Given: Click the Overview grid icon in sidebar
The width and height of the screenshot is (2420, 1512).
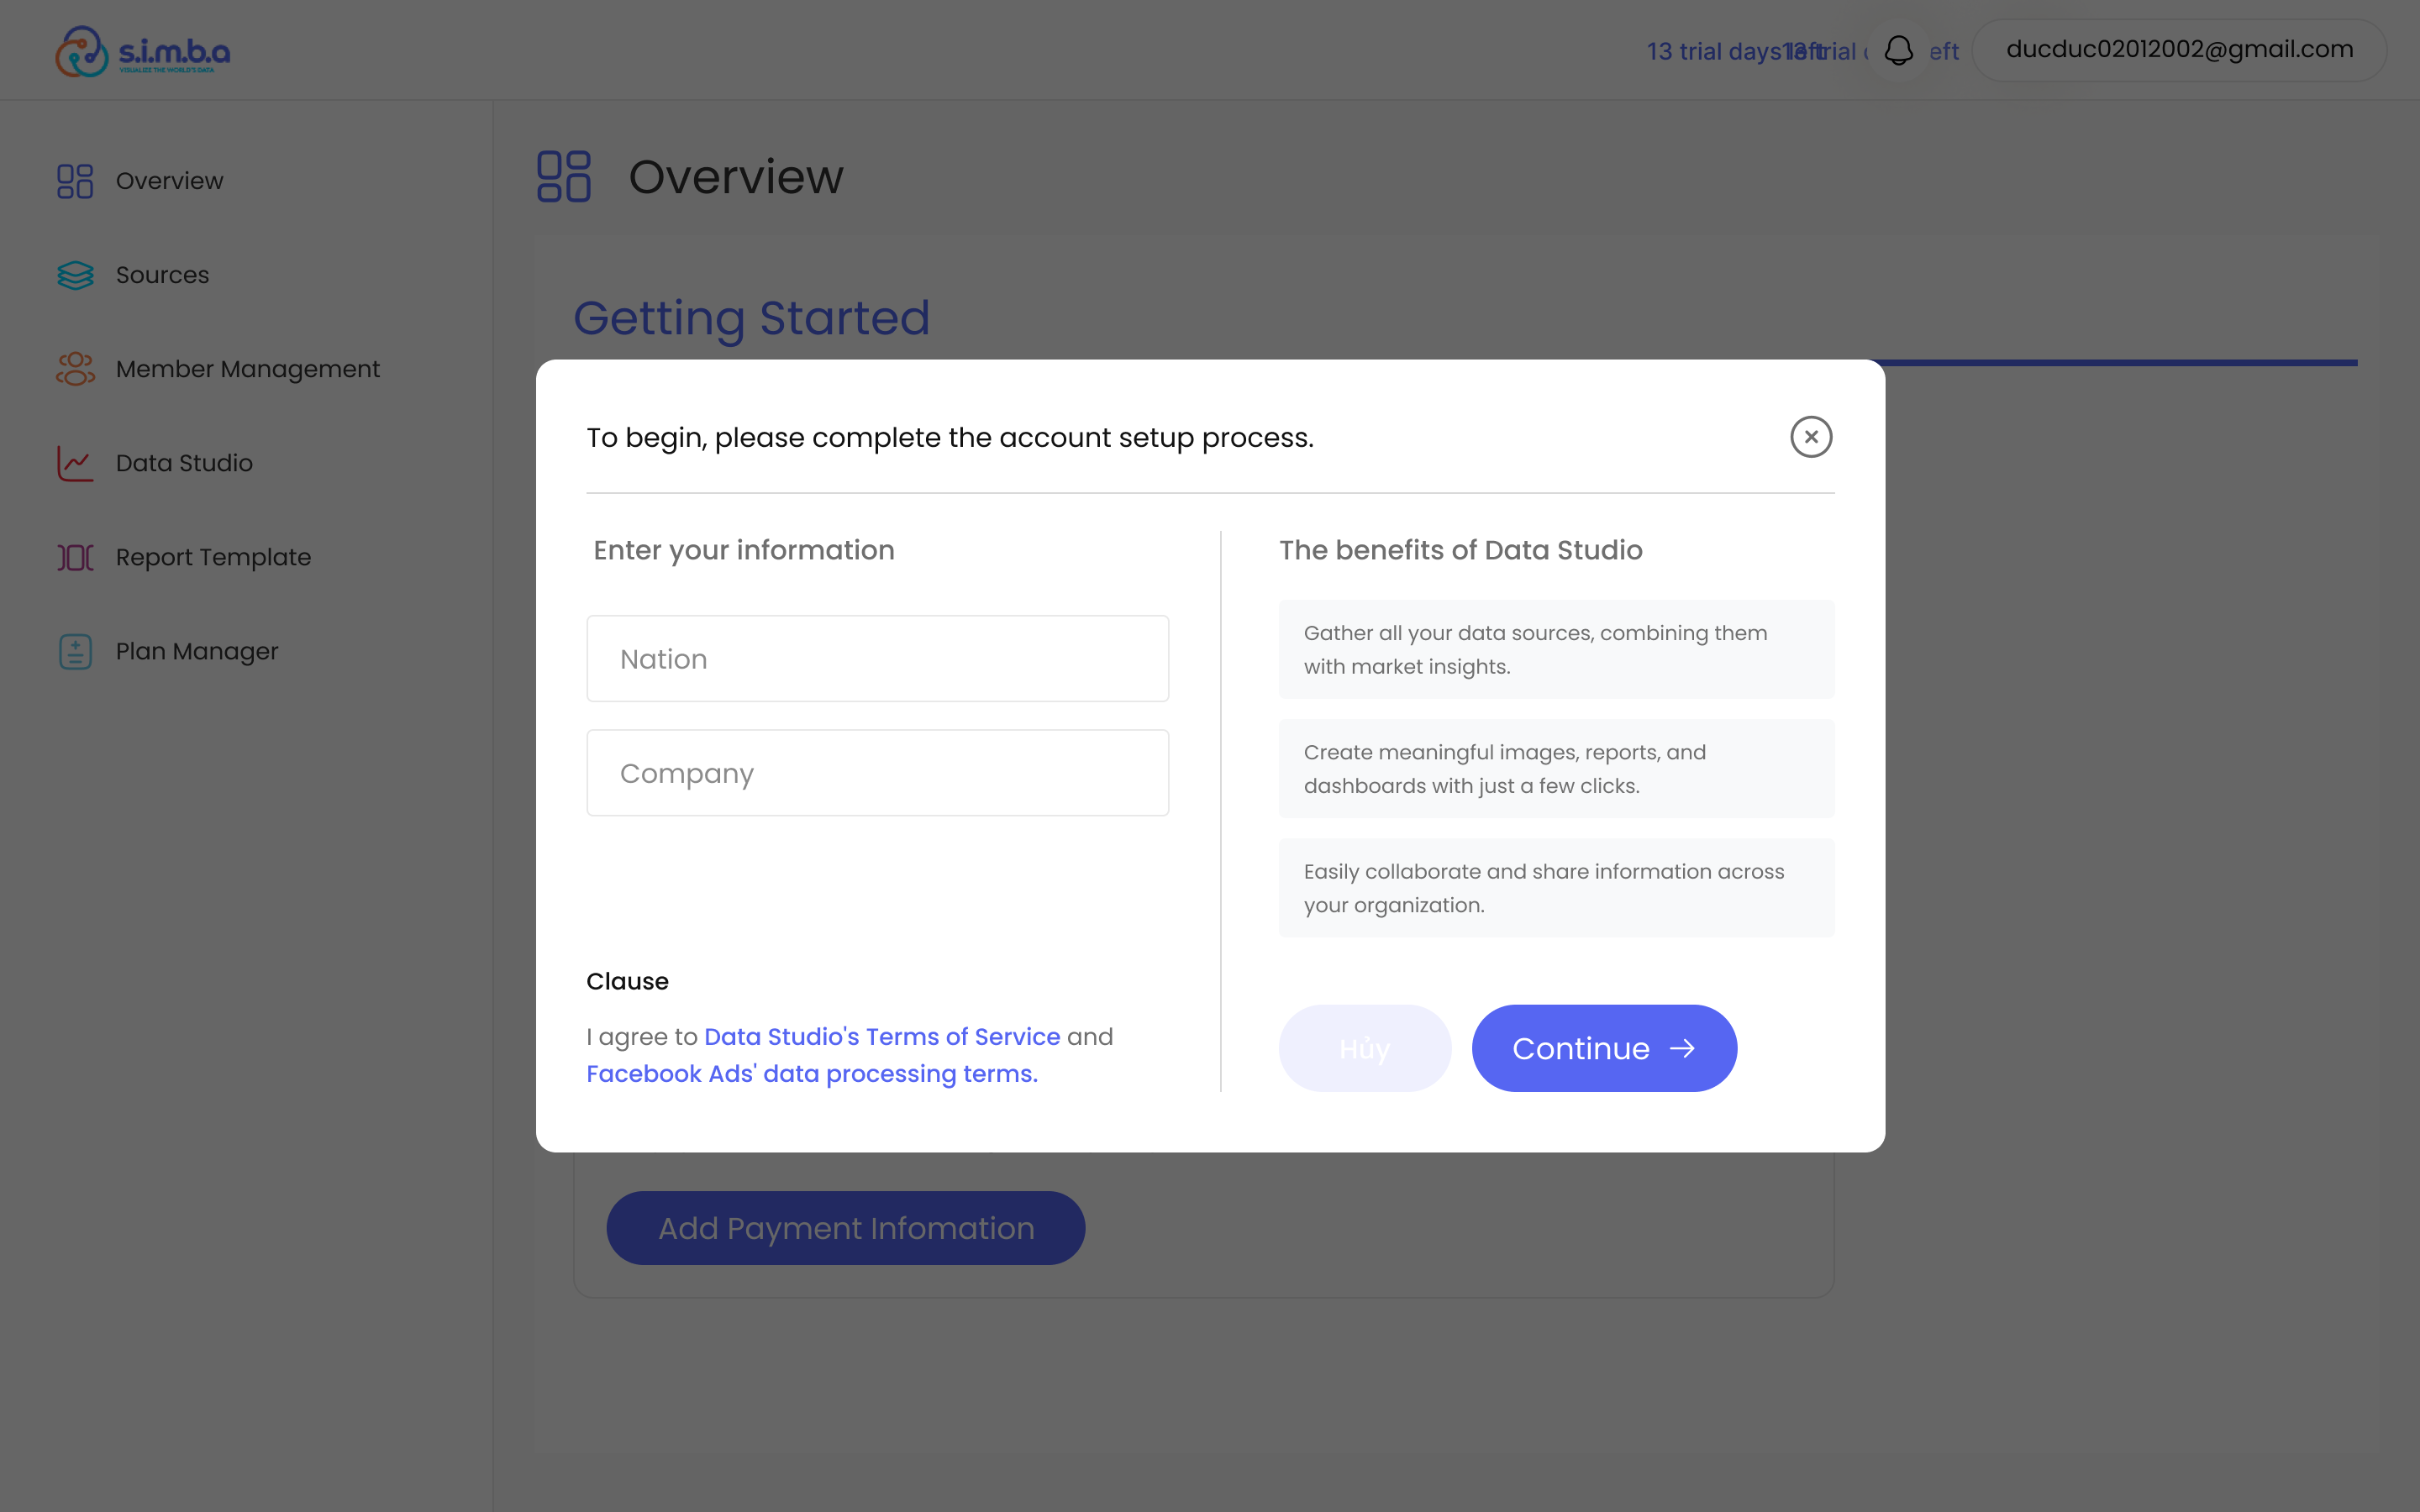Looking at the screenshot, I should pyautogui.click(x=75, y=181).
